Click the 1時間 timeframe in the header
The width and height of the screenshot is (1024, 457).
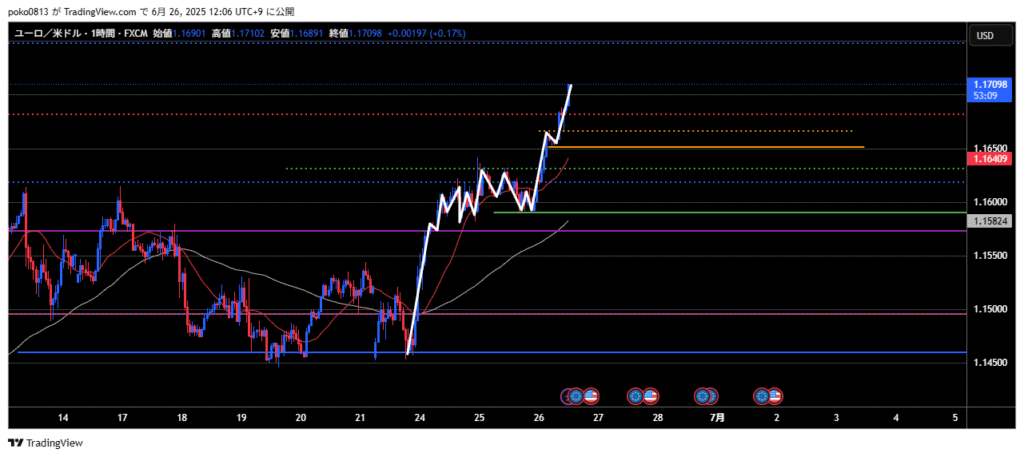click(x=101, y=33)
